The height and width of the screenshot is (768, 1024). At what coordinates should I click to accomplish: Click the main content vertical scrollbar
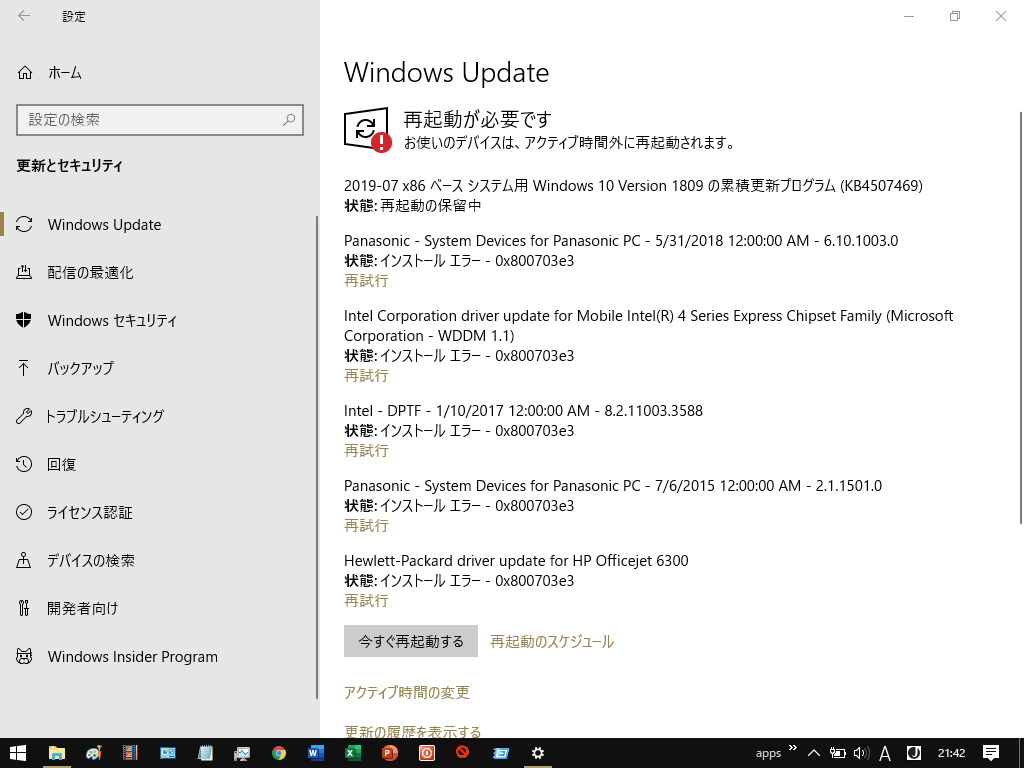1021,317
